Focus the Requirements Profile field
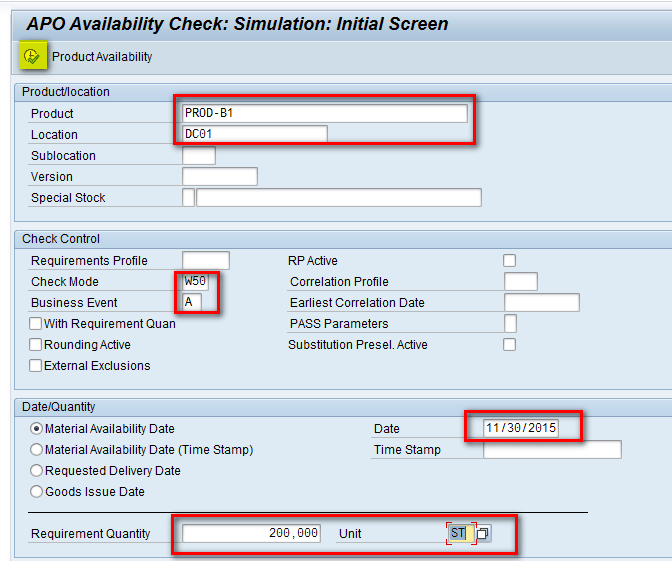Viewport: 672px width, 561px height. click(206, 260)
